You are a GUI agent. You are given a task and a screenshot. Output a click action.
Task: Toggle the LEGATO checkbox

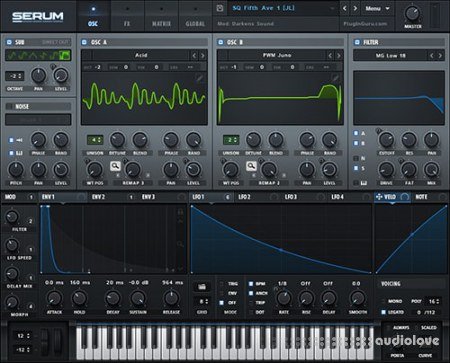383,312
